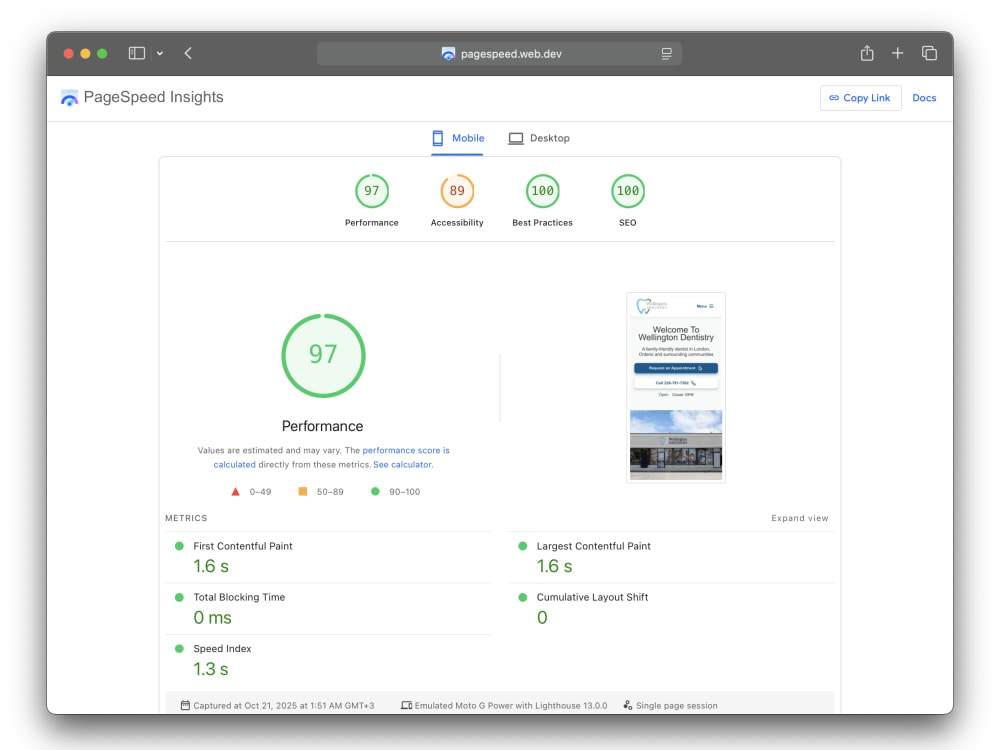
Task: Click the Cumulative Layout Shift metric label
Action: [592, 598]
